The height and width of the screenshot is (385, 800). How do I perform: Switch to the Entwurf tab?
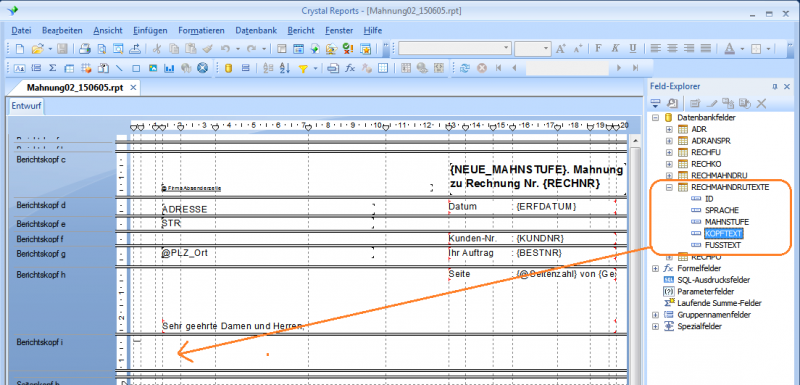click(26, 106)
